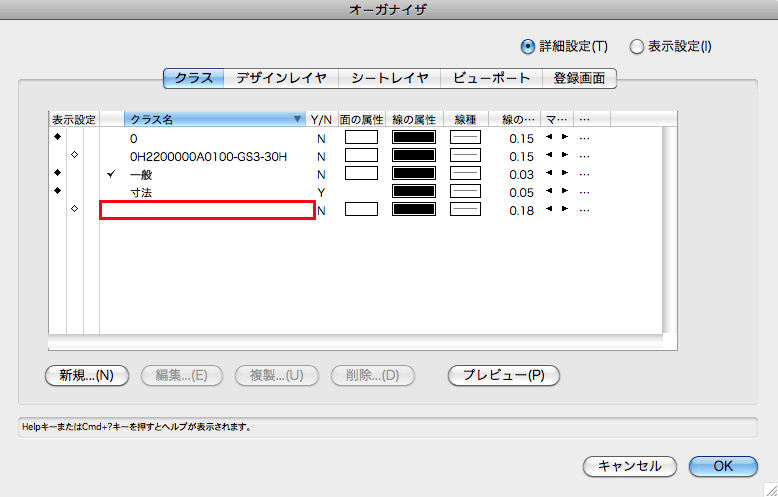Click the クラス名 column sort arrow

(297, 119)
